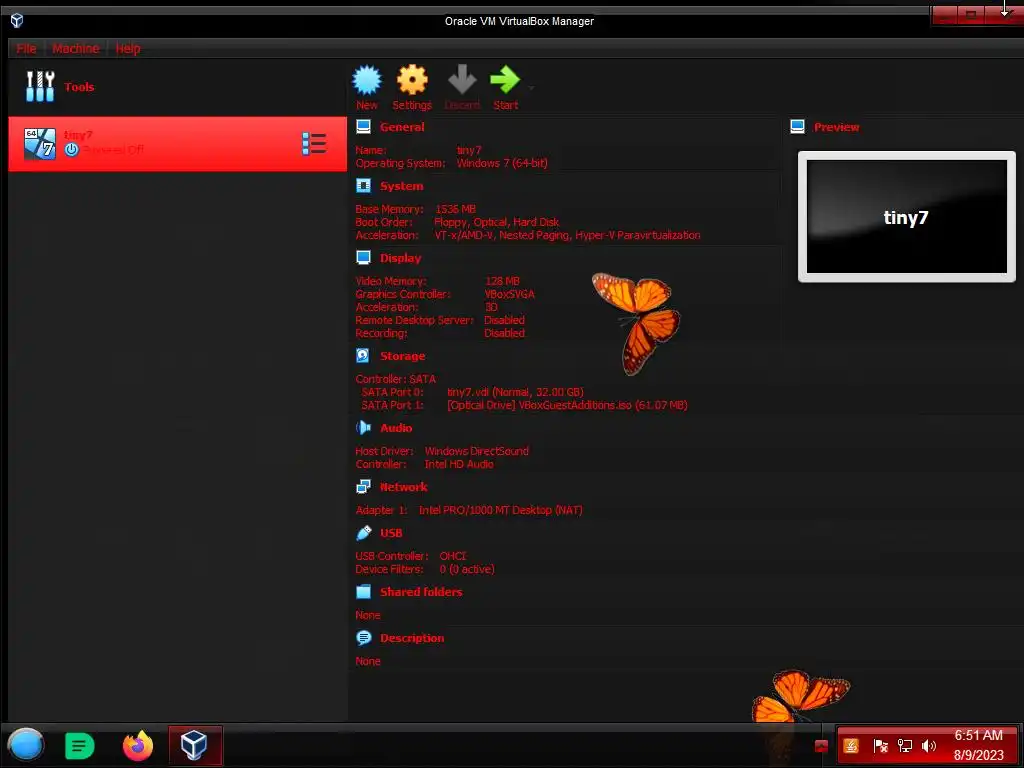Click the Windows DirectSound host driver value
Viewport: 1024px width, 768px height.
[x=477, y=451]
